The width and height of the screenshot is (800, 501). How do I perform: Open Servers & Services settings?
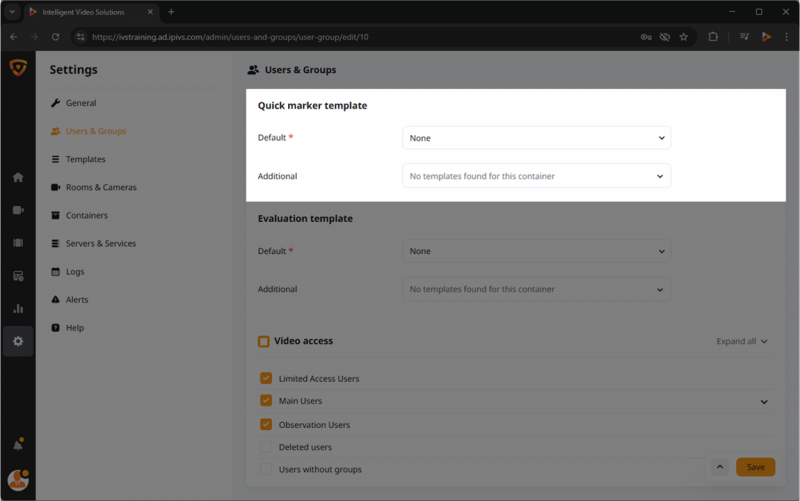click(x=101, y=243)
